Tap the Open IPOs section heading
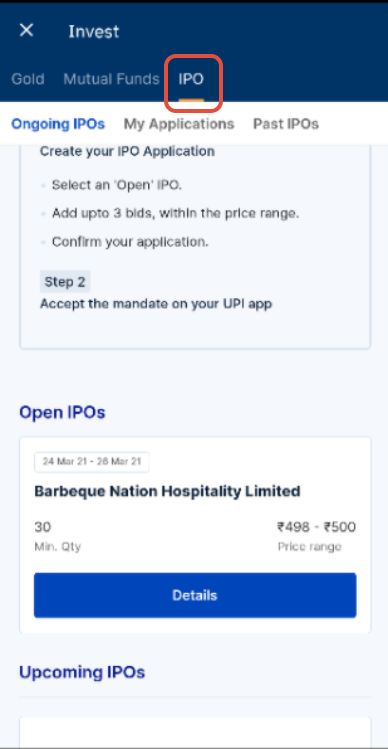 [62, 412]
